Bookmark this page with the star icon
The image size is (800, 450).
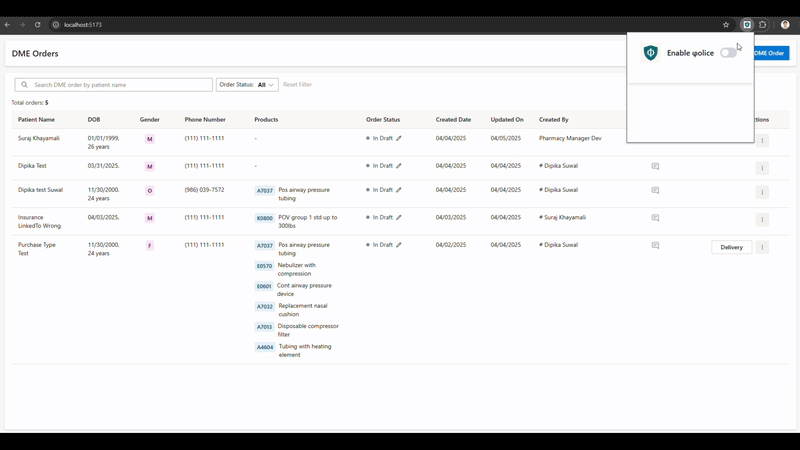pyautogui.click(x=726, y=24)
